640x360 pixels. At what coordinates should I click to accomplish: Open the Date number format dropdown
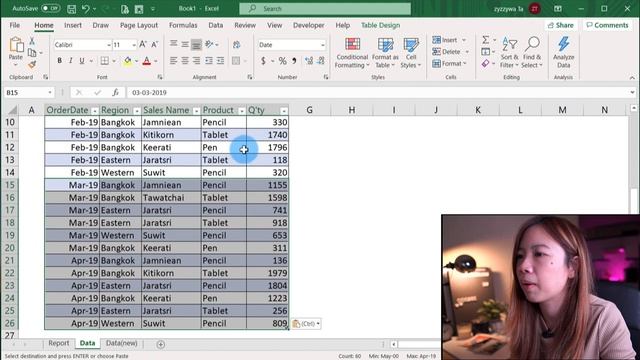pos(322,45)
